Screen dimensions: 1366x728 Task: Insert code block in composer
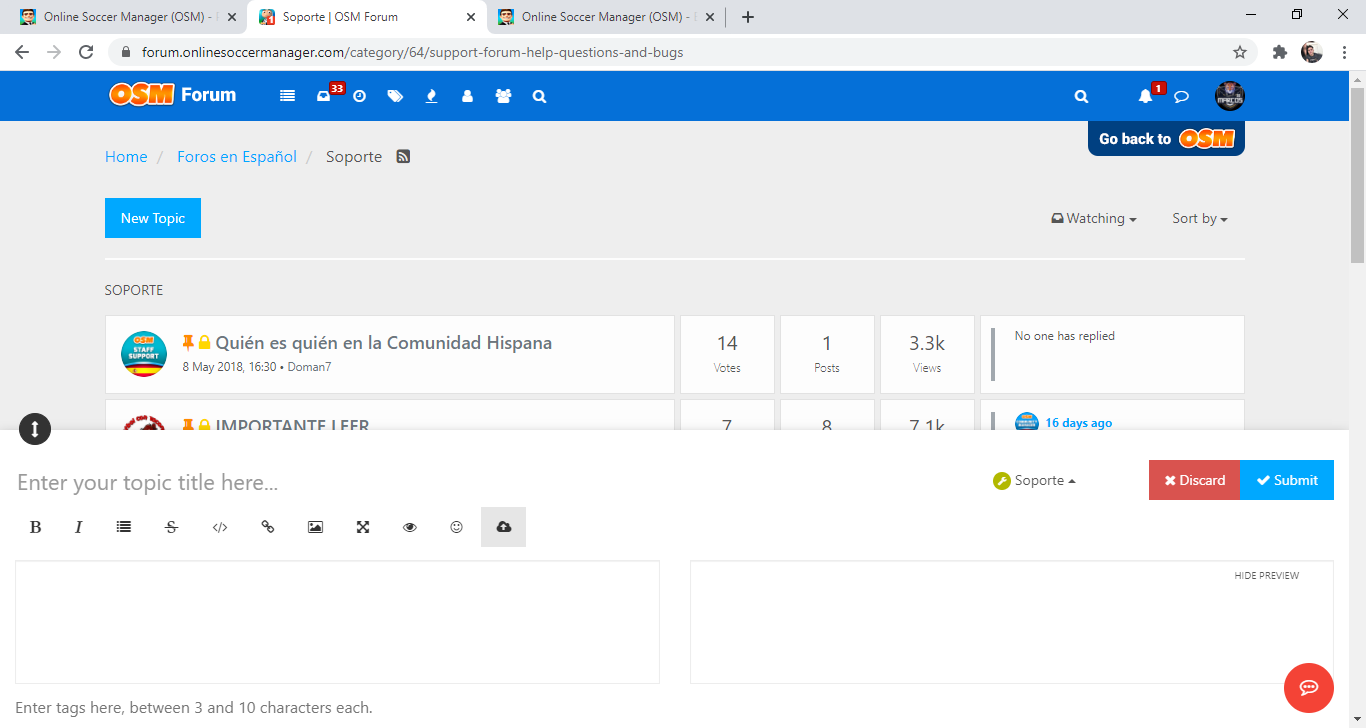pos(220,527)
